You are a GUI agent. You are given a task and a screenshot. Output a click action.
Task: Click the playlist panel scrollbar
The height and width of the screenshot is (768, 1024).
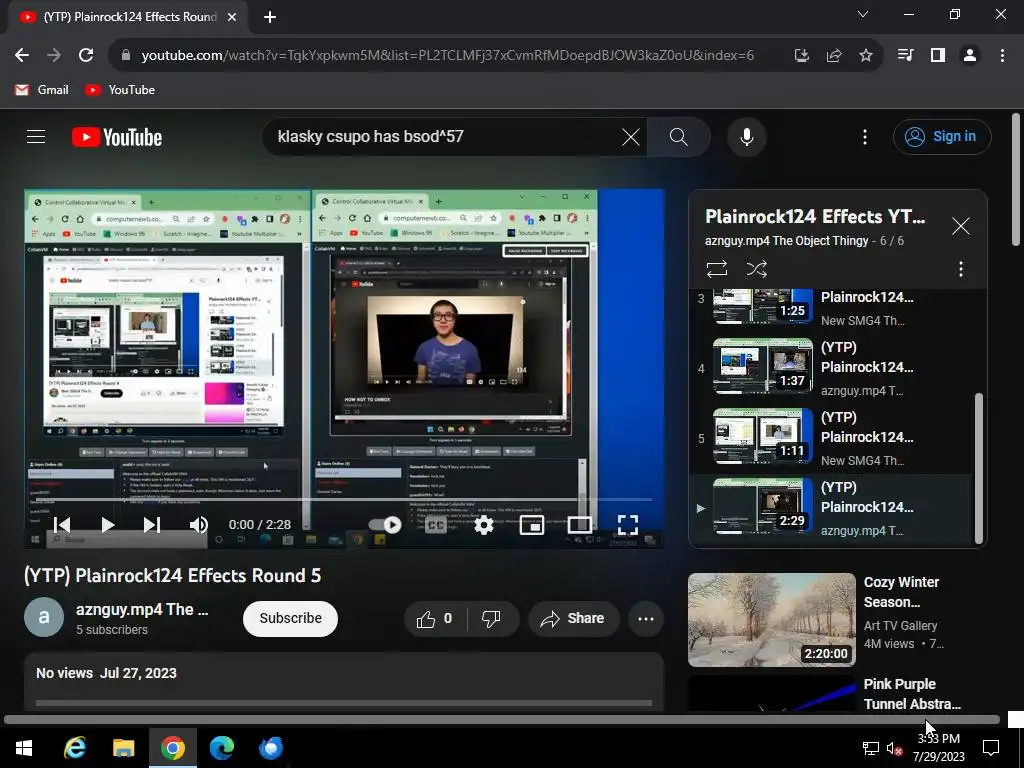coord(978,467)
